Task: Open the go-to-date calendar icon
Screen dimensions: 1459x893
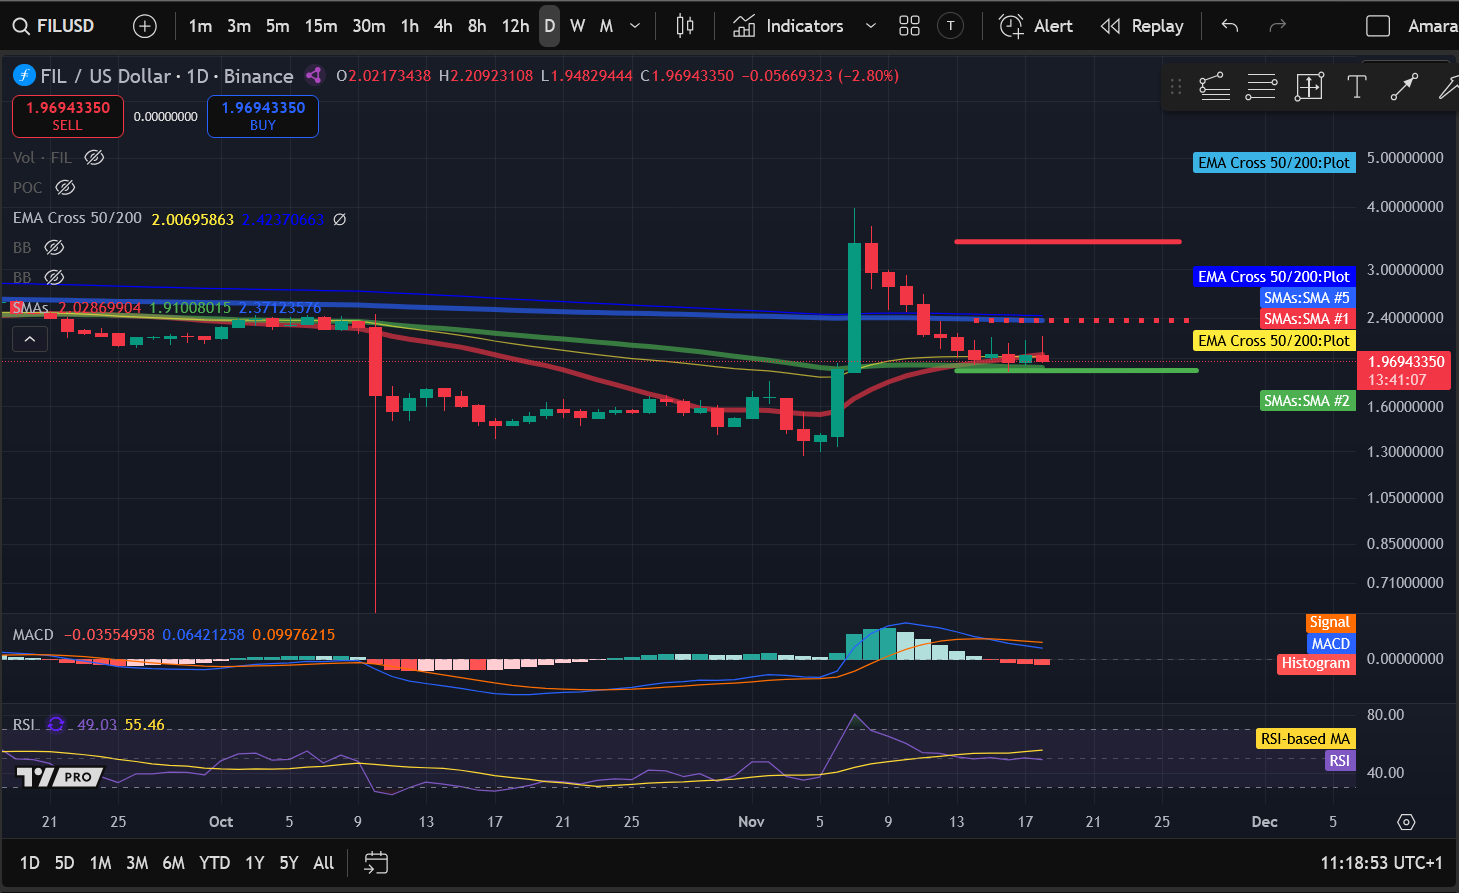Action: (x=375, y=862)
